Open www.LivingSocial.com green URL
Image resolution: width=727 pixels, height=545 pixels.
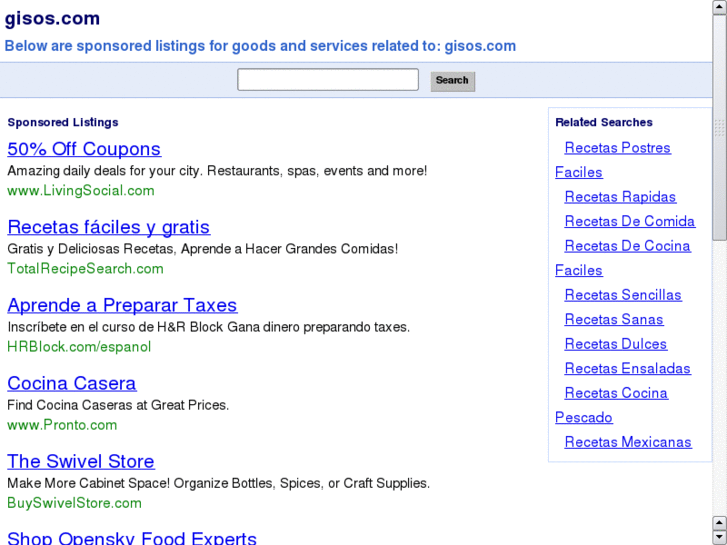[x=81, y=191]
